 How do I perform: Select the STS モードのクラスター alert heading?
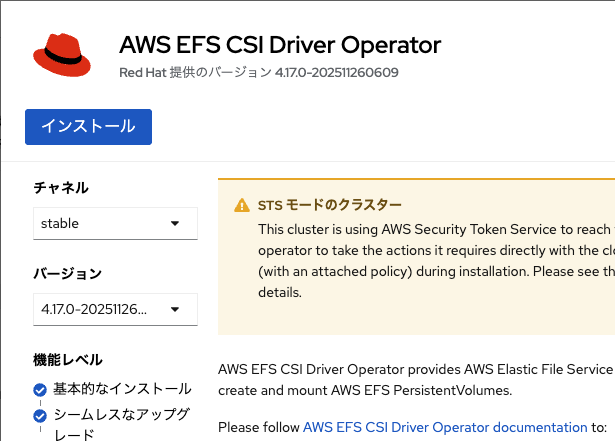316,206
